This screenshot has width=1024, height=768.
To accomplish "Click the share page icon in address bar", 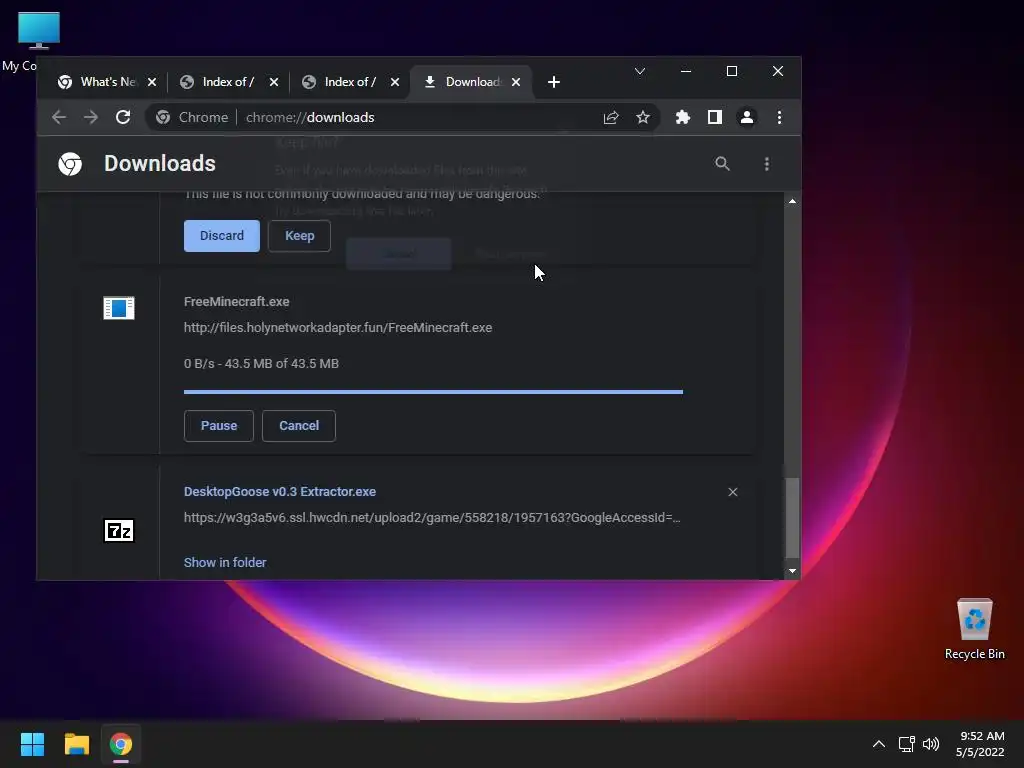I will (611, 118).
